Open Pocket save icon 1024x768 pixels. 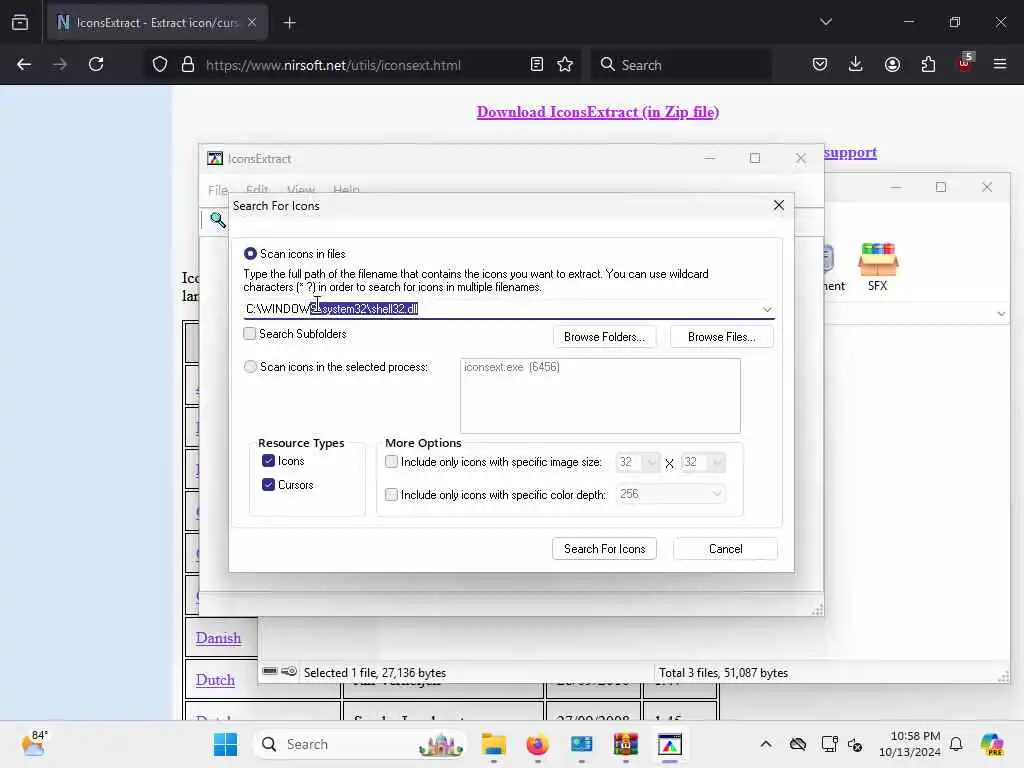coord(820,64)
